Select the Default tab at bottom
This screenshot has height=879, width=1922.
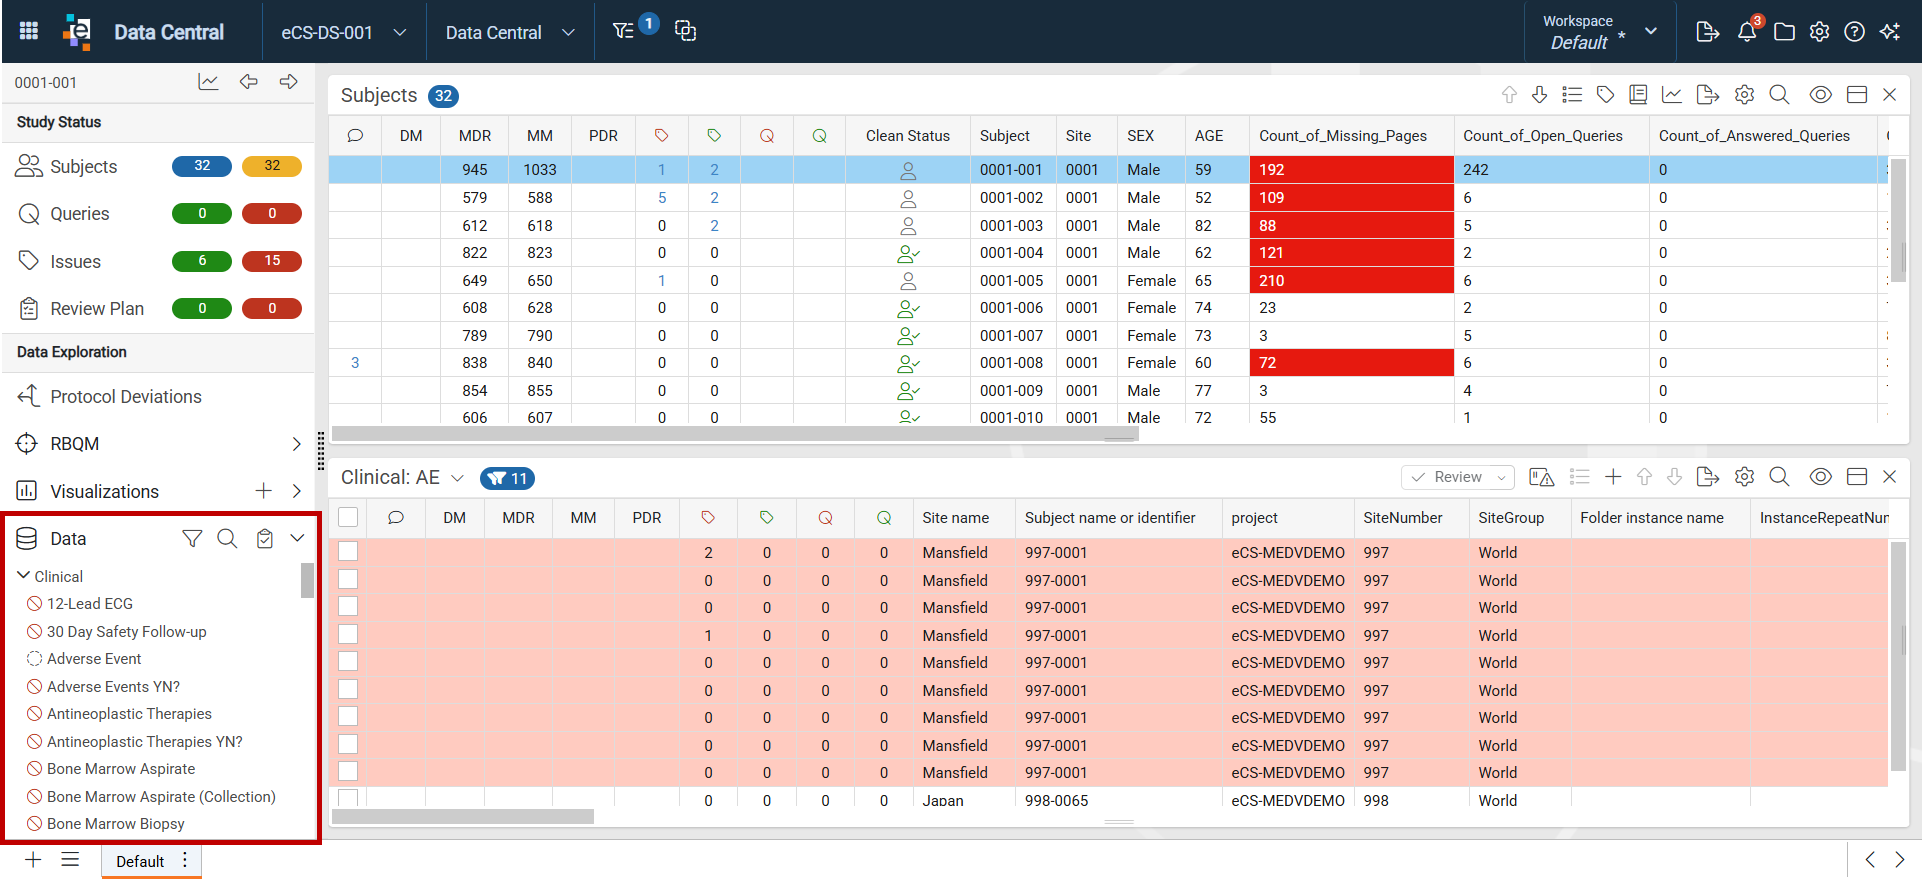coord(140,861)
